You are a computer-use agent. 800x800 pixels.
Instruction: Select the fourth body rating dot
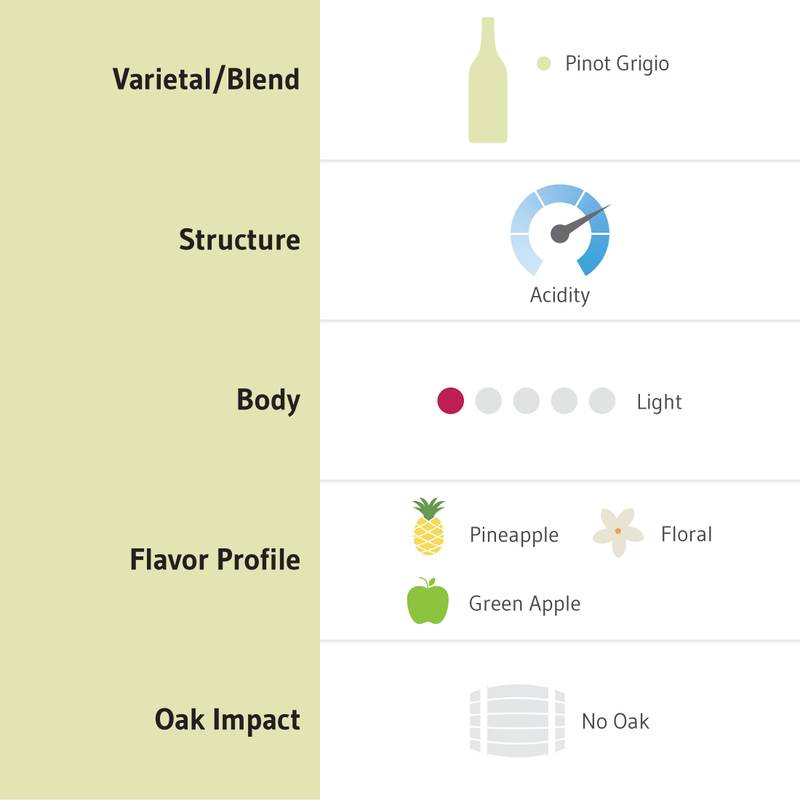click(x=564, y=401)
